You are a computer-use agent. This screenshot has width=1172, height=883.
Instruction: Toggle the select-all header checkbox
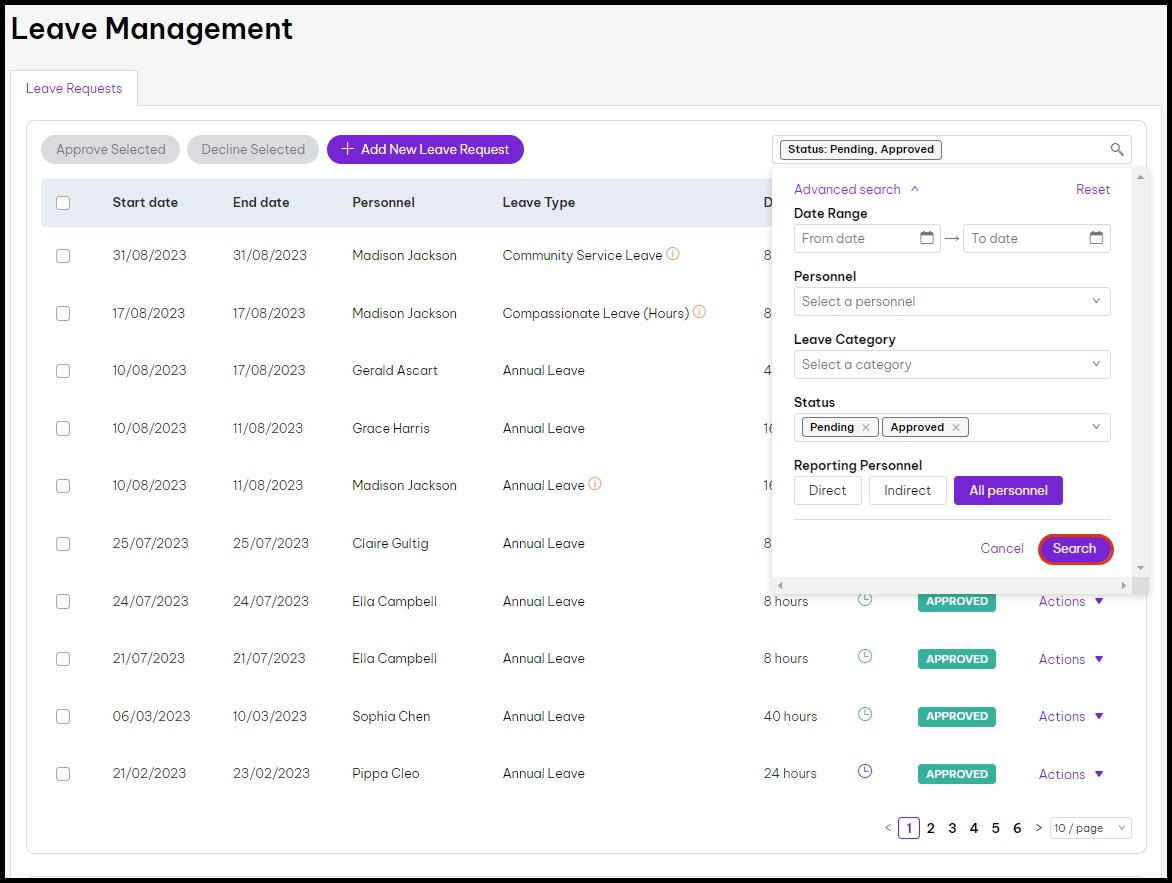(x=63, y=203)
